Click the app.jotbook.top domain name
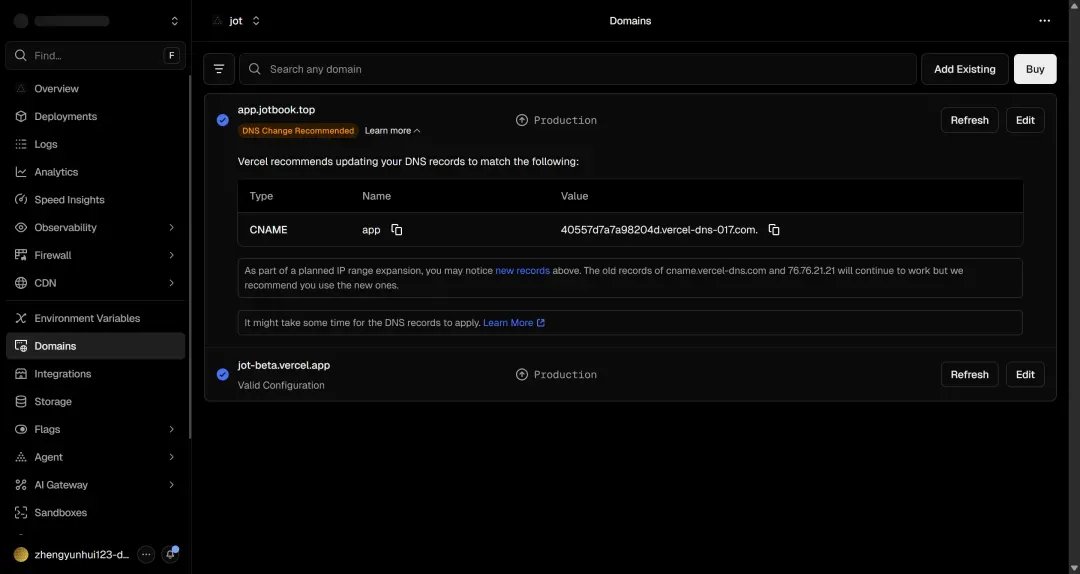The image size is (1080, 574). [x=276, y=110]
